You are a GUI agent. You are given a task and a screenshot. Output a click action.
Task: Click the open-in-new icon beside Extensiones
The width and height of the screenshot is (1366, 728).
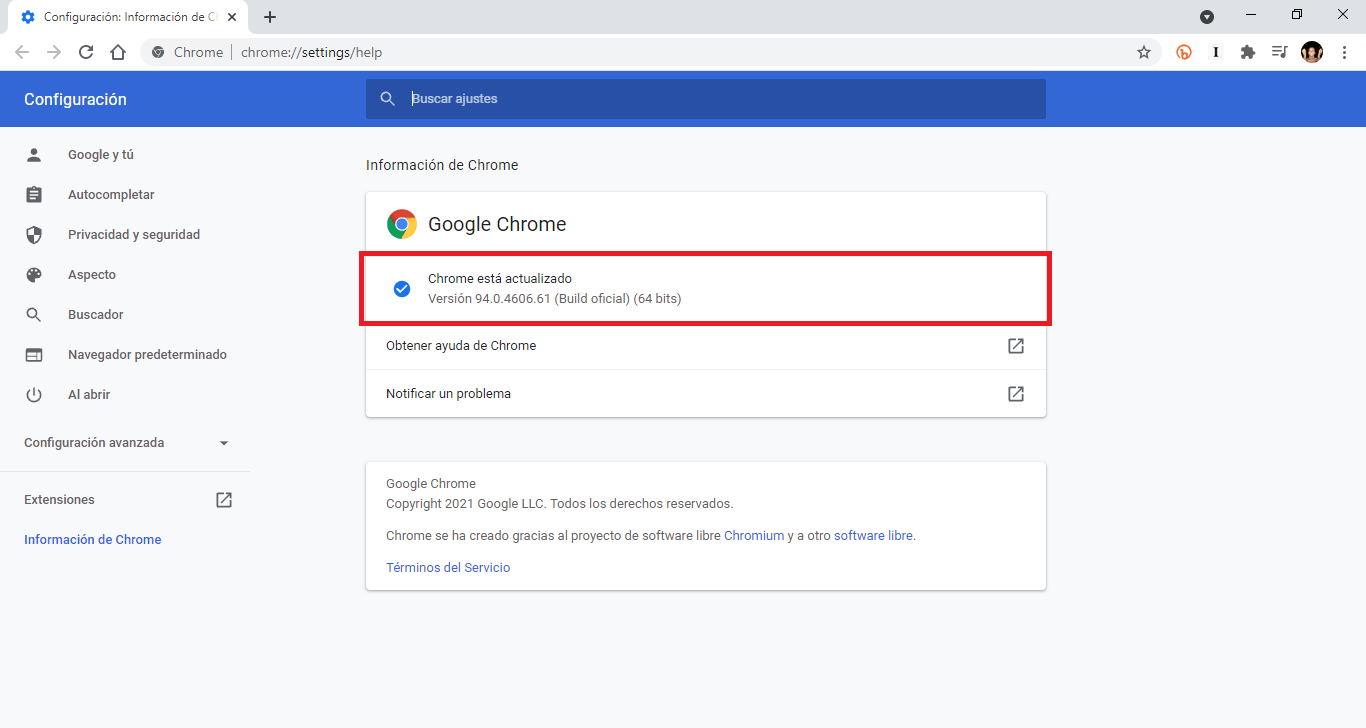coord(224,500)
